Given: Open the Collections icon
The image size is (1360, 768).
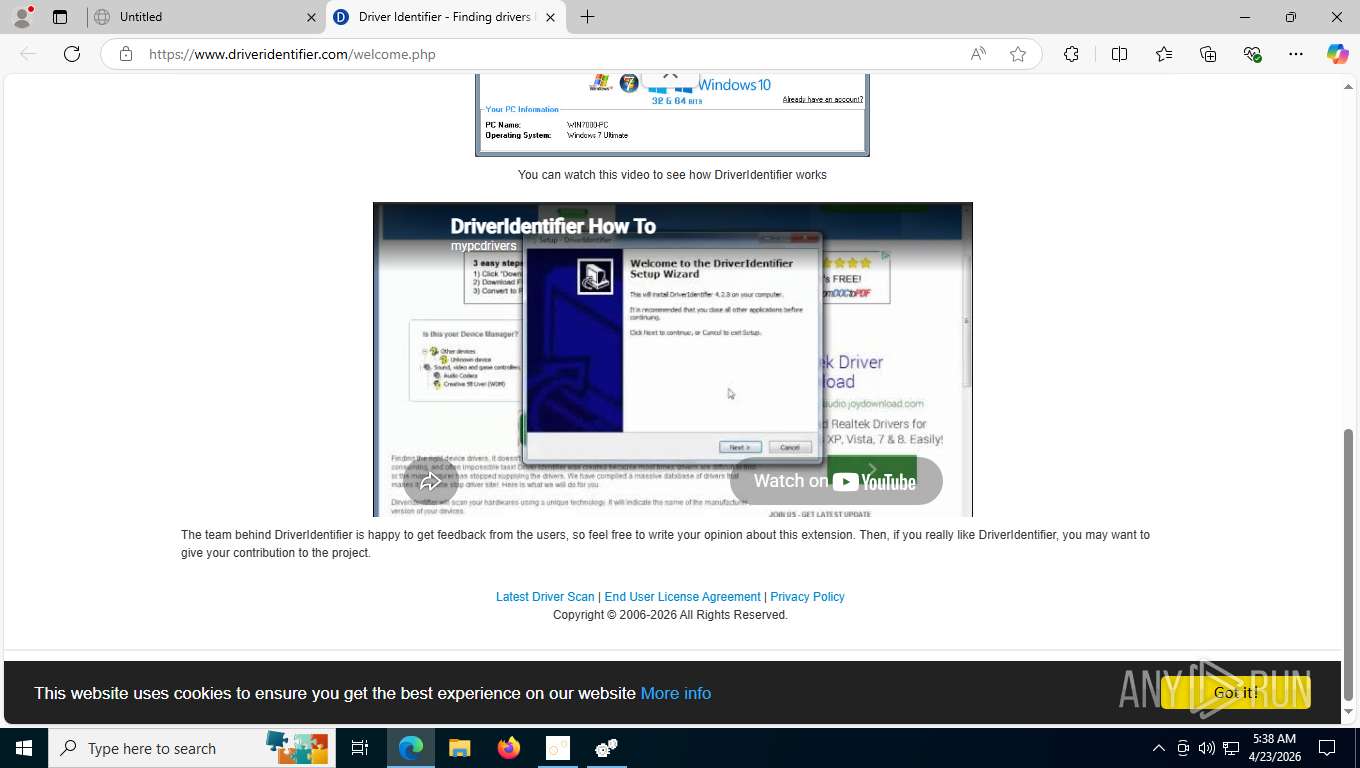Looking at the screenshot, I should pos(1208,54).
